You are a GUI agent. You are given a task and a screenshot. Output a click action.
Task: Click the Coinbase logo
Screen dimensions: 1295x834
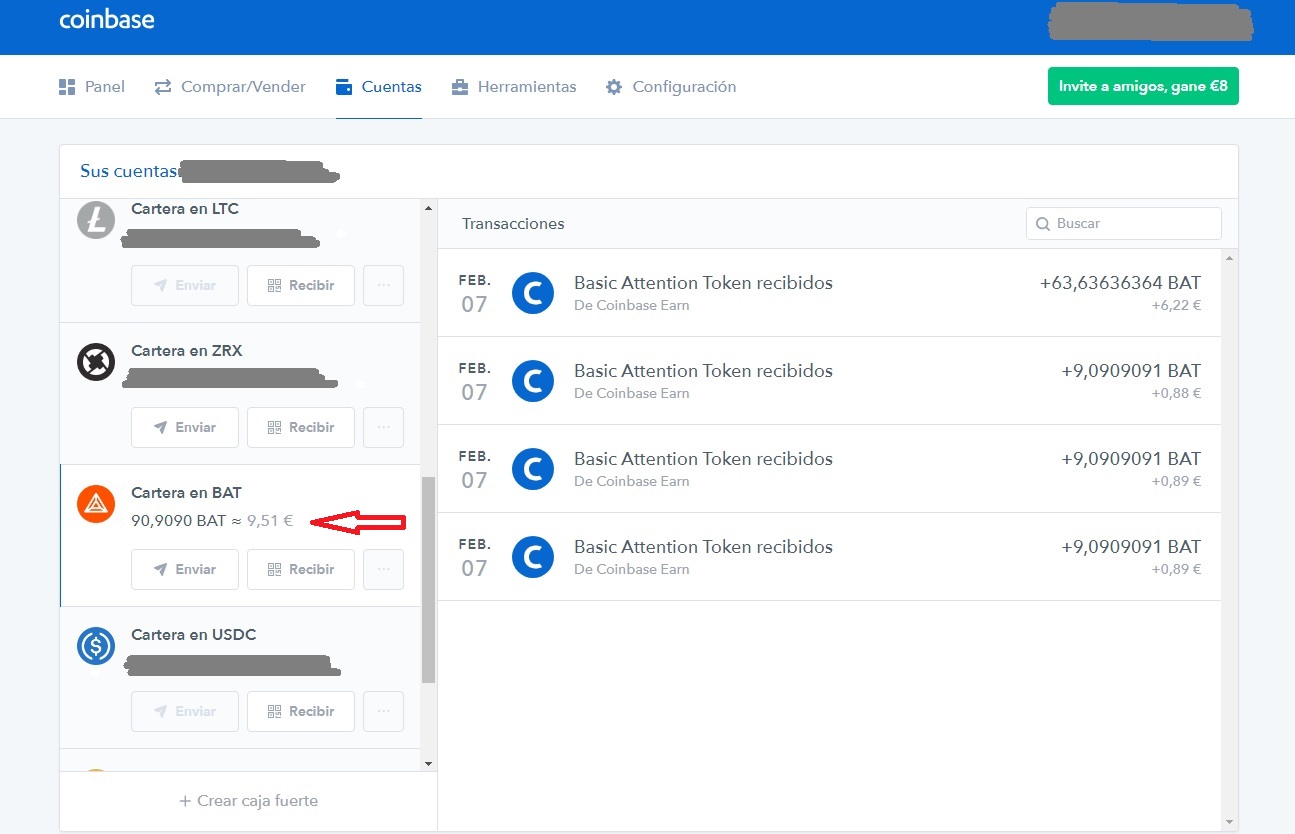pyautogui.click(x=107, y=19)
